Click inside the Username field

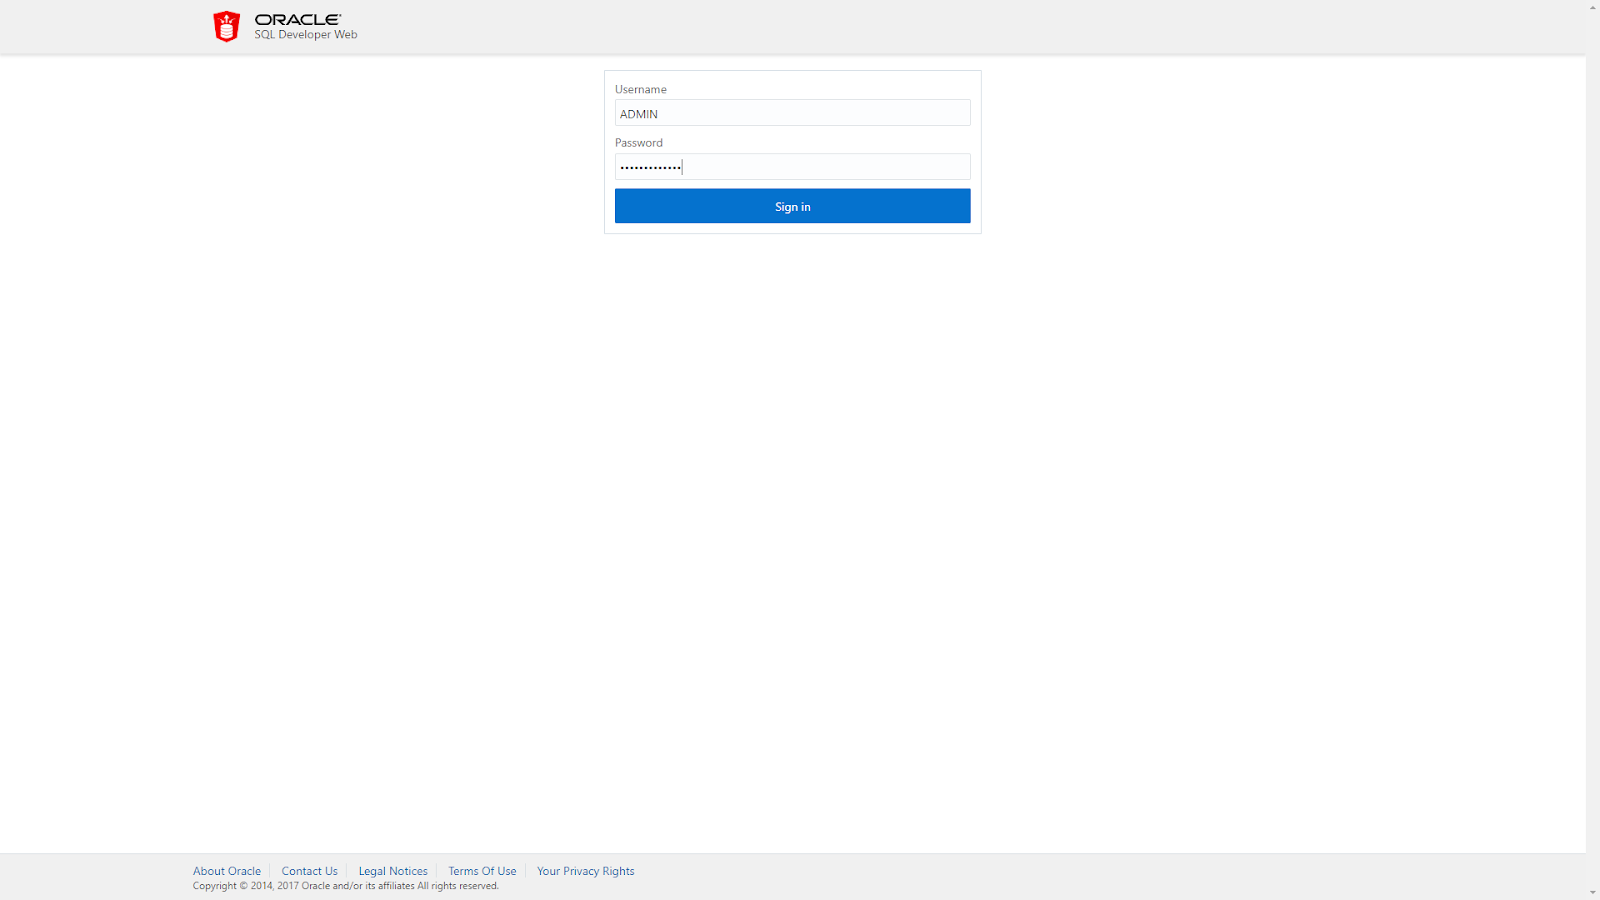792,112
